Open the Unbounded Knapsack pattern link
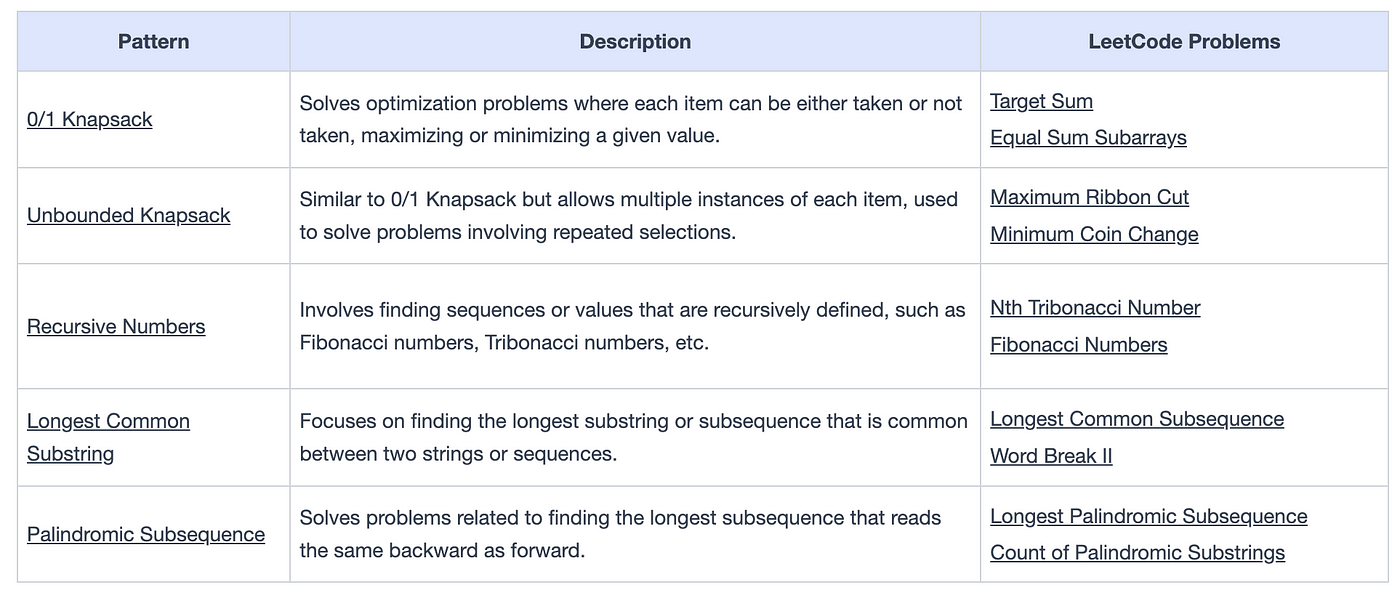 (128, 215)
